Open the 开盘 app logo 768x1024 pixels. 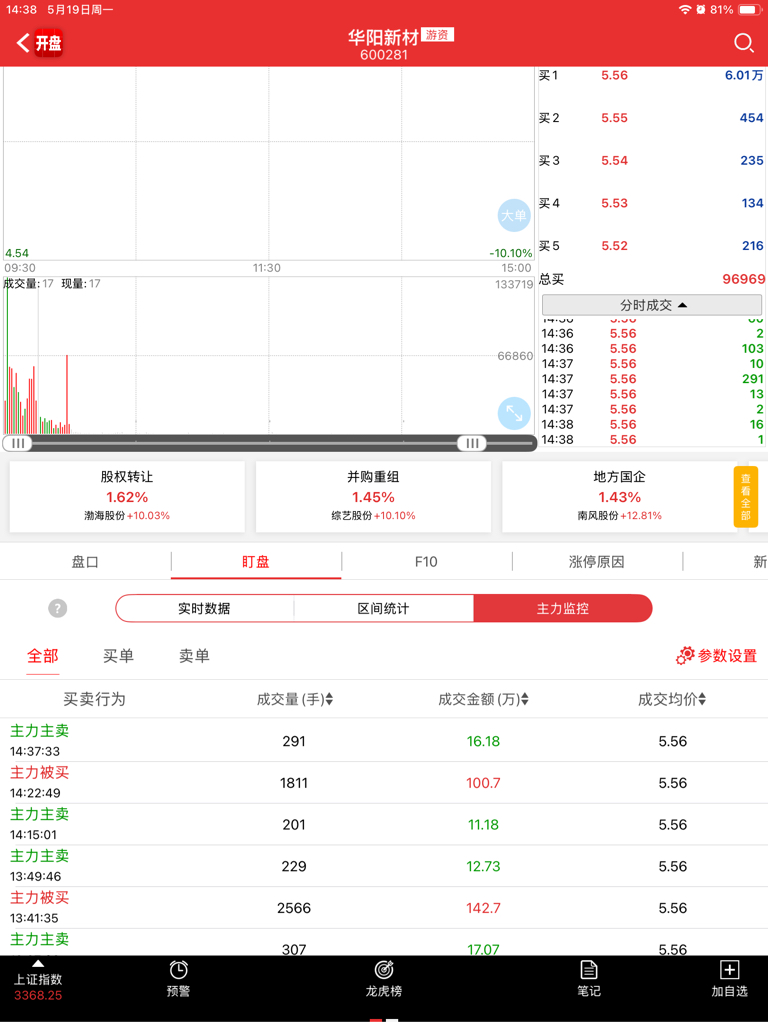tap(48, 43)
